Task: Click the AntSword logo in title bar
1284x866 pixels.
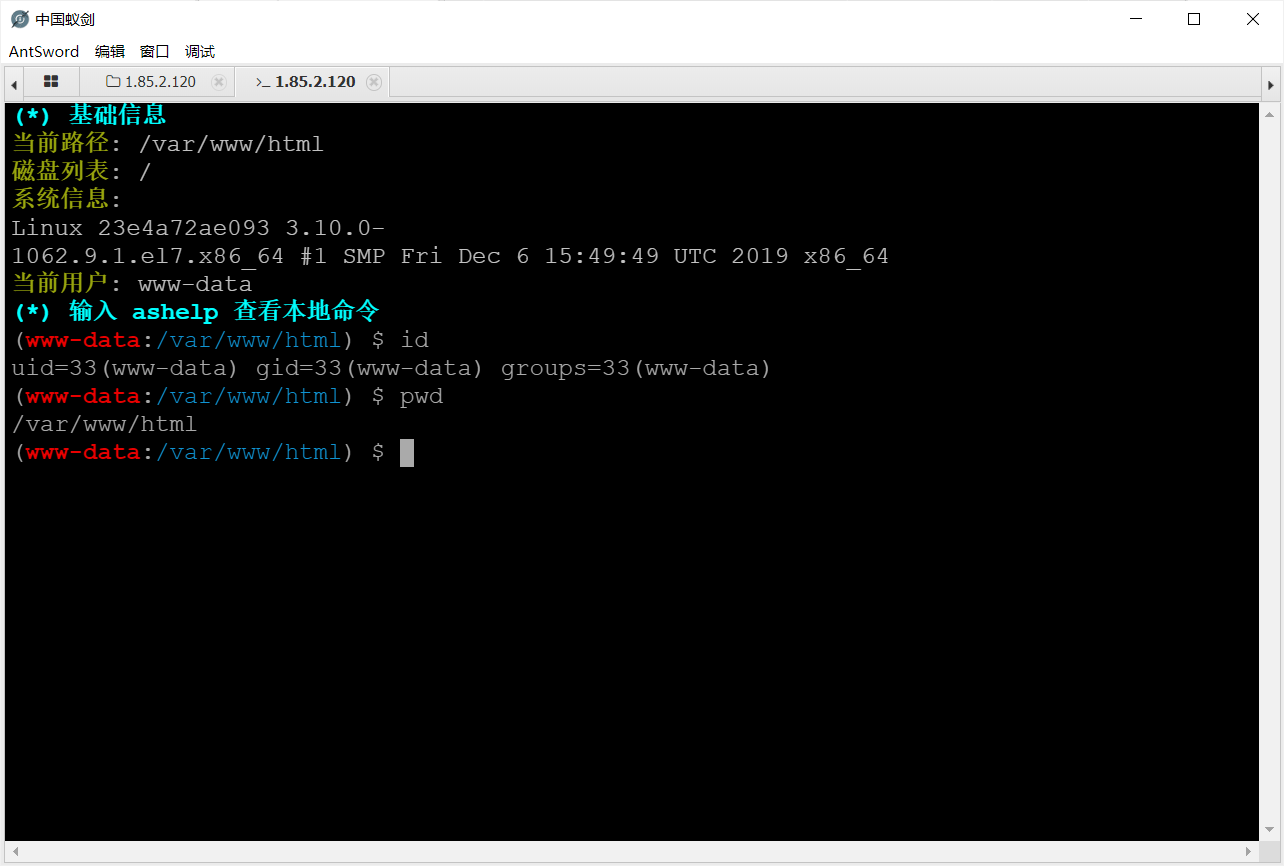Action: 19,19
